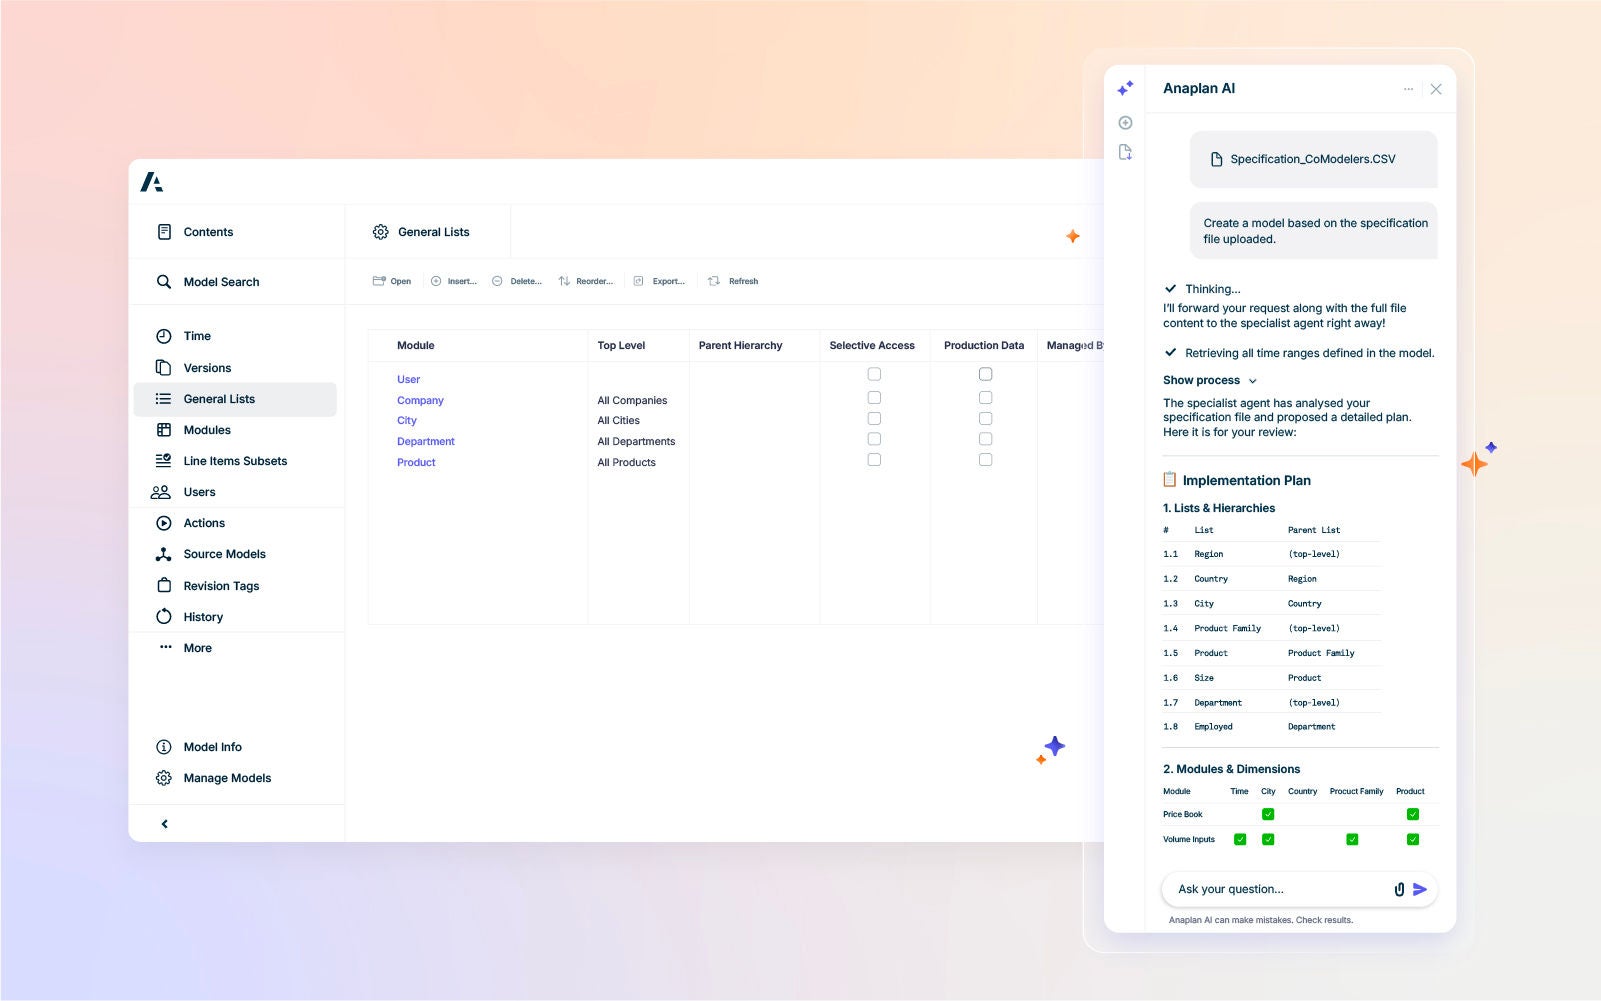This screenshot has width=1601, height=1001.
Task: Click the Anaplan AI sparkle icon
Action: (1125, 89)
